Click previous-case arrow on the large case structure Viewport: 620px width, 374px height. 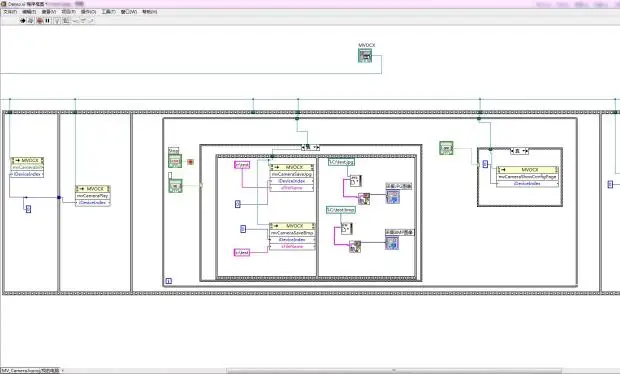tap(303, 147)
